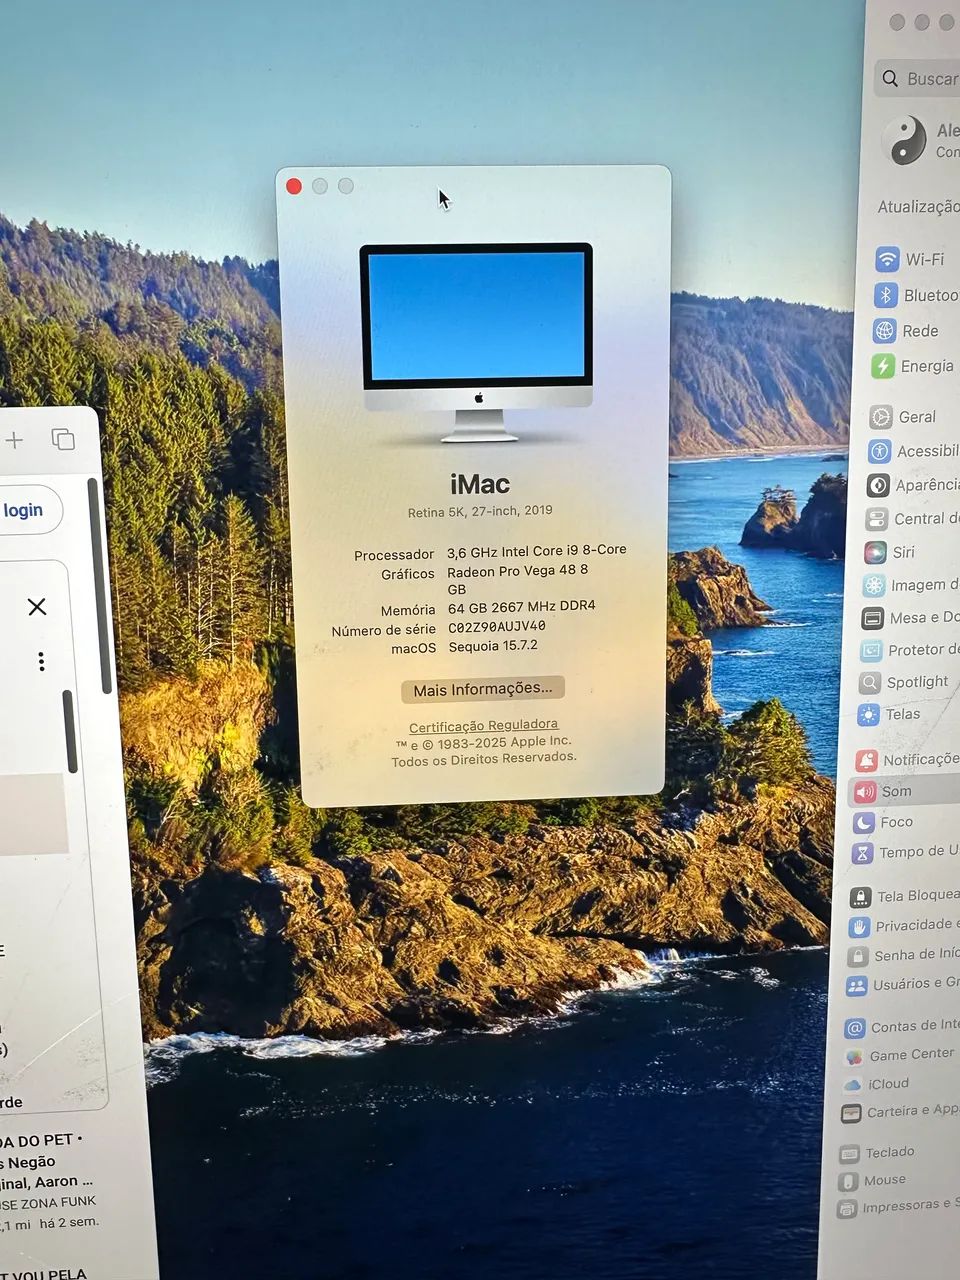Click the Retina 5K, 27-inch, 2019 subtitle
The image size is (960, 1280).
[x=480, y=511]
